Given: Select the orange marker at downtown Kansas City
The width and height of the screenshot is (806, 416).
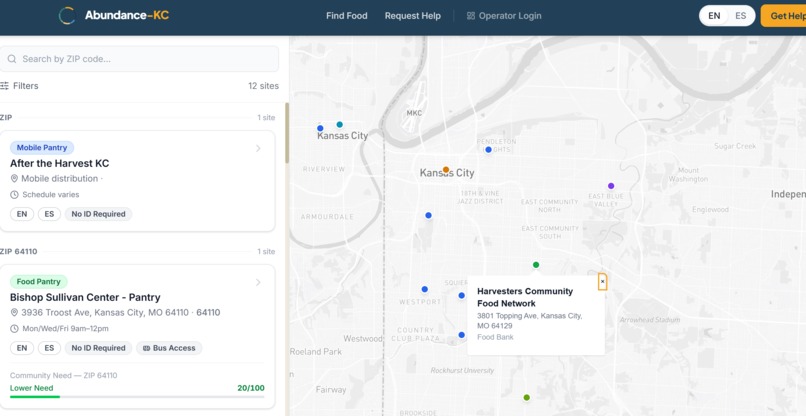Looking at the screenshot, I should click(446, 169).
